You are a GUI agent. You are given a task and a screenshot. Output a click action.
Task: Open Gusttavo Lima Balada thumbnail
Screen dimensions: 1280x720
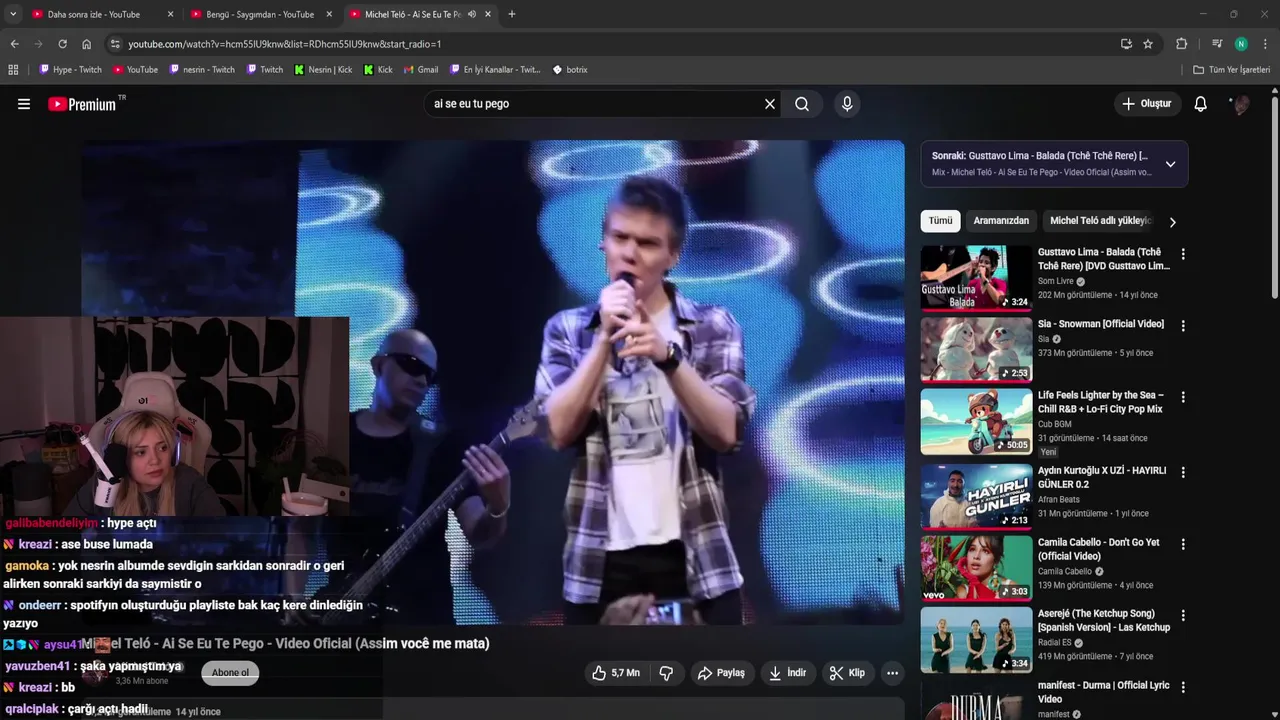976,277
